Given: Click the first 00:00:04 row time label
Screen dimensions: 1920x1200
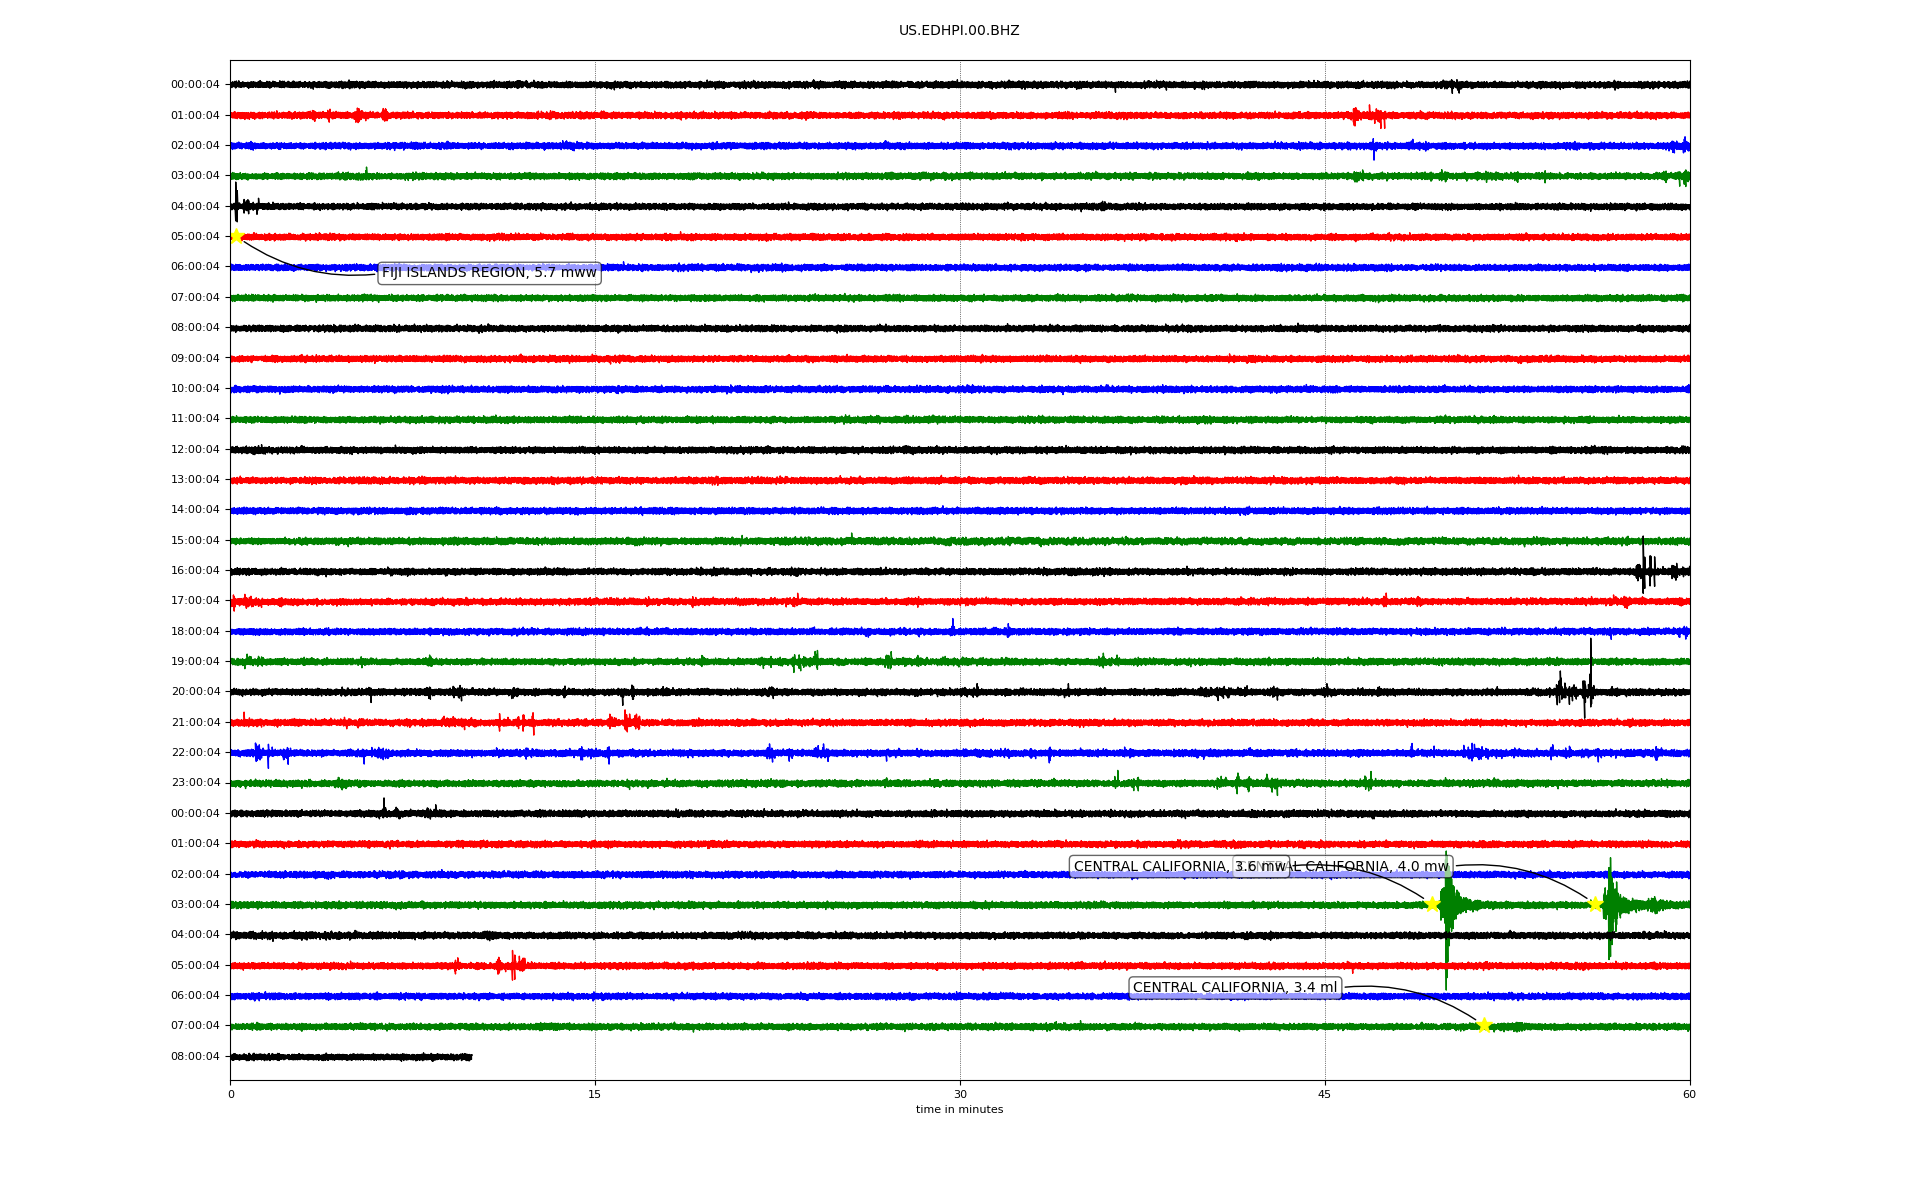Looking at the screenshot, I should coord(195,85).
